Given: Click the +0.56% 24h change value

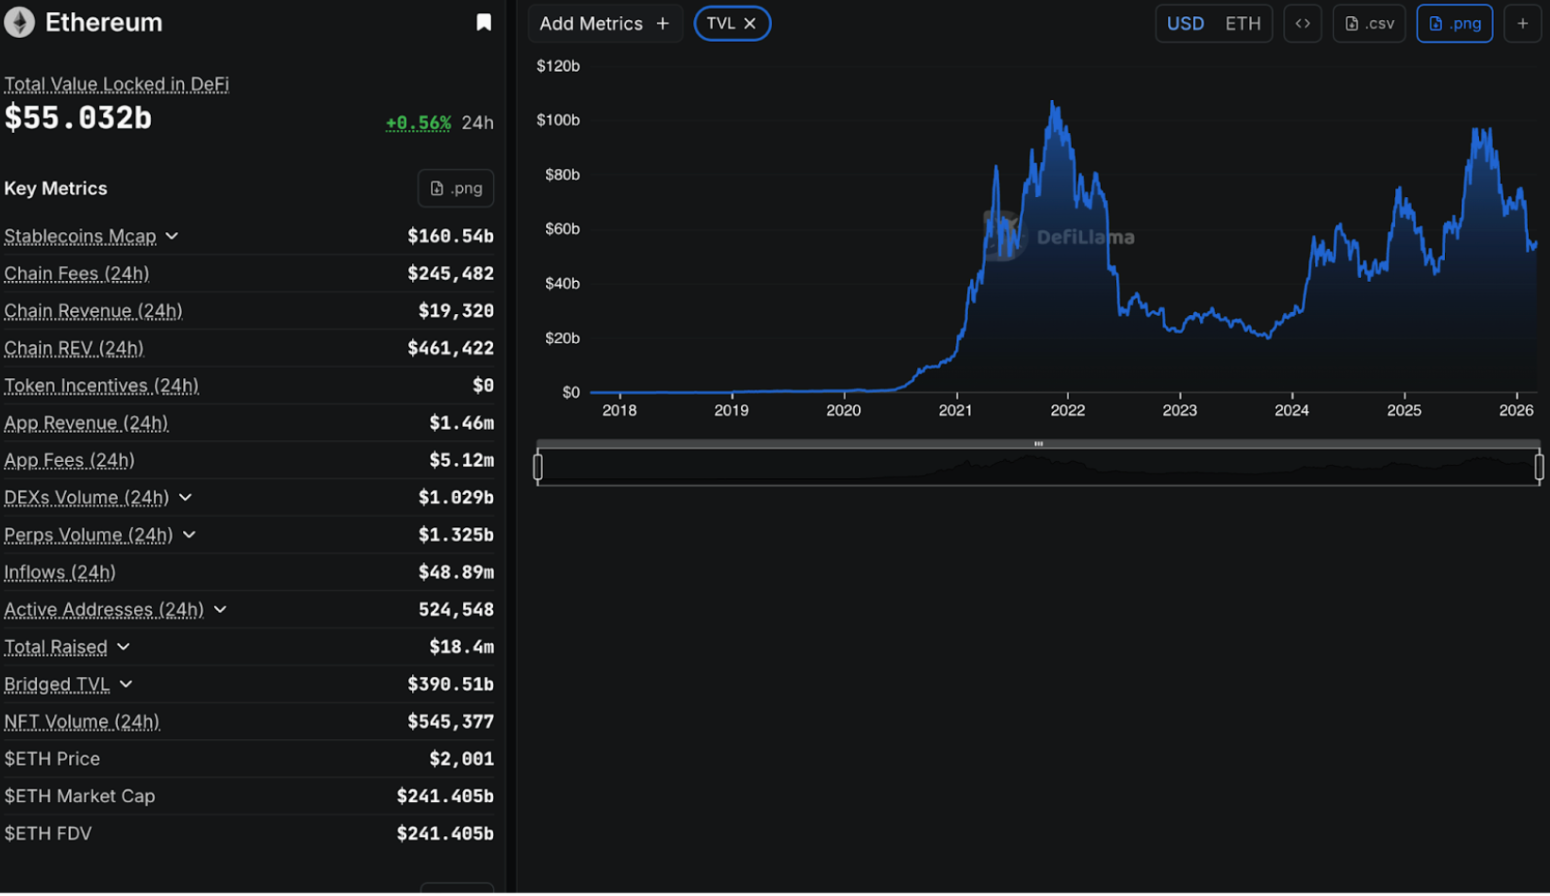Looking at the screenshot, I should pos(418,123).
